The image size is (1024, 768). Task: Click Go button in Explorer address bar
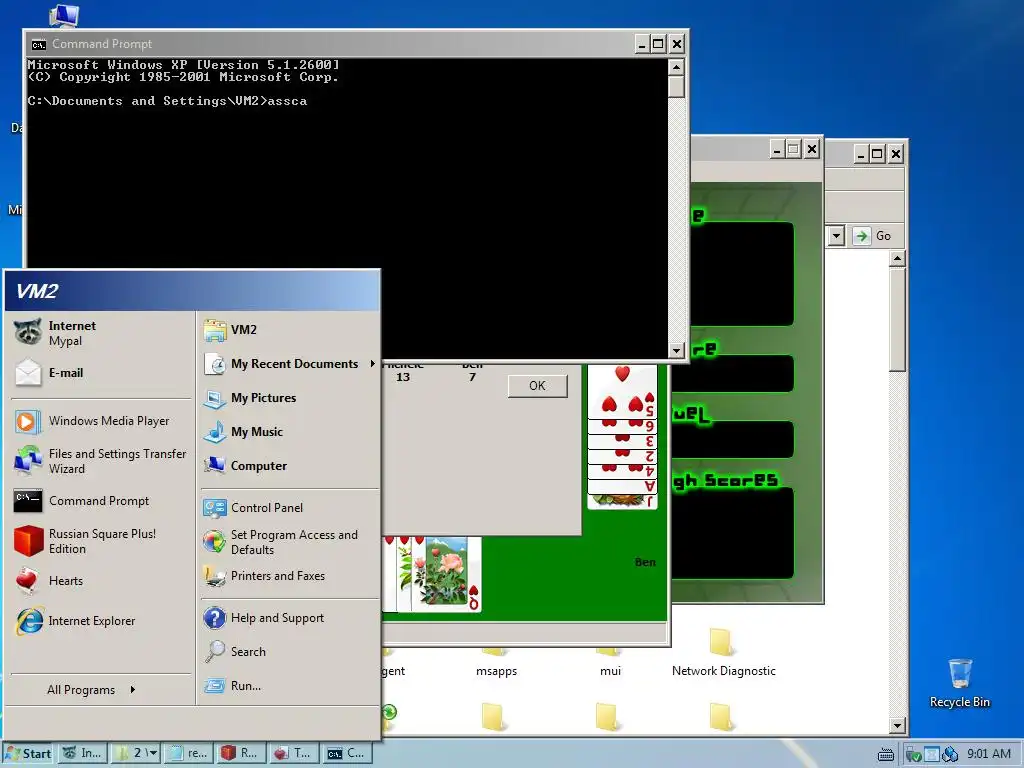[872, 236]
